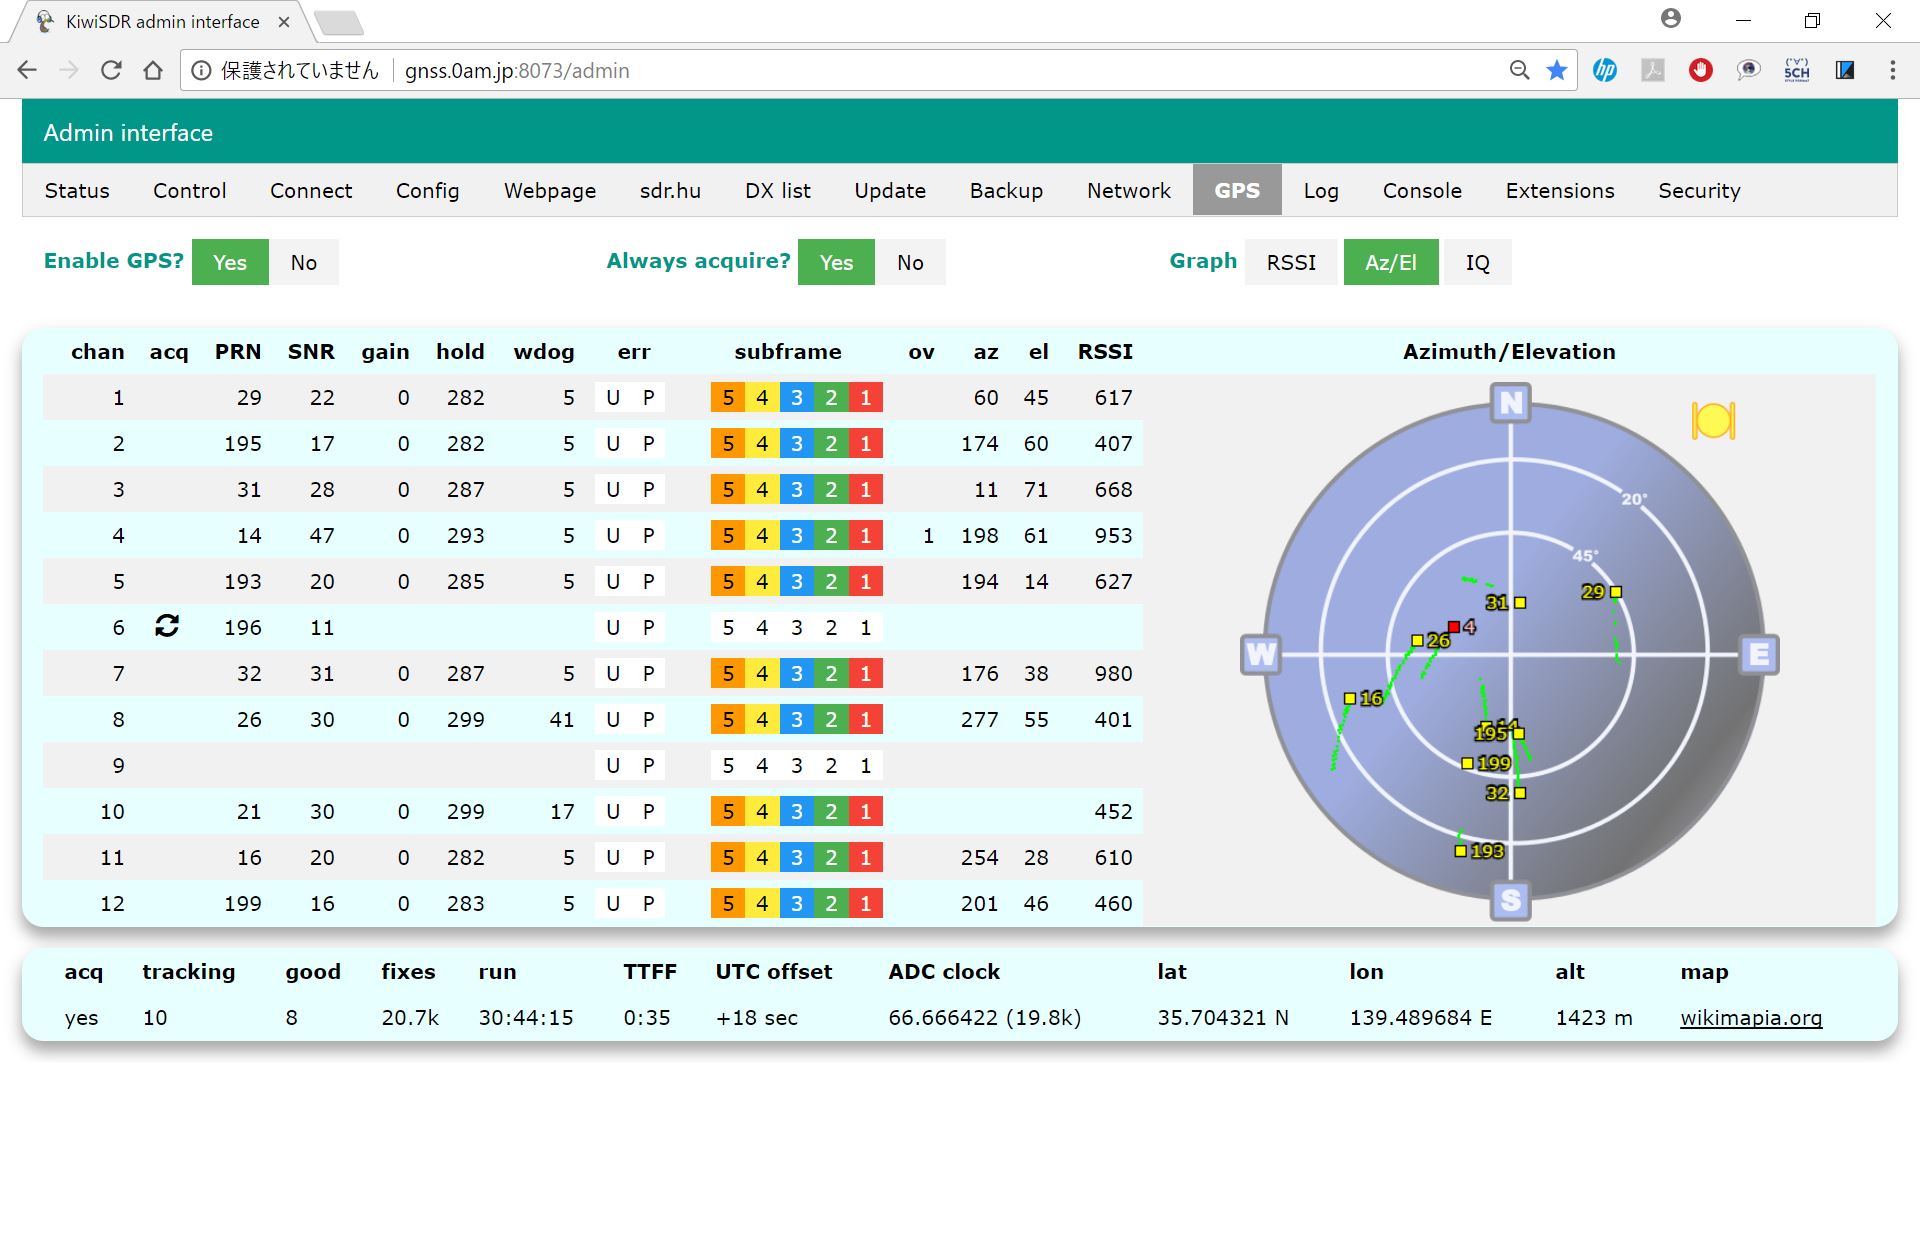Click the red satellite 4 marker on the azimuth plot
Screen dimensions: 1920x1234
click(x=1454, y=627)
